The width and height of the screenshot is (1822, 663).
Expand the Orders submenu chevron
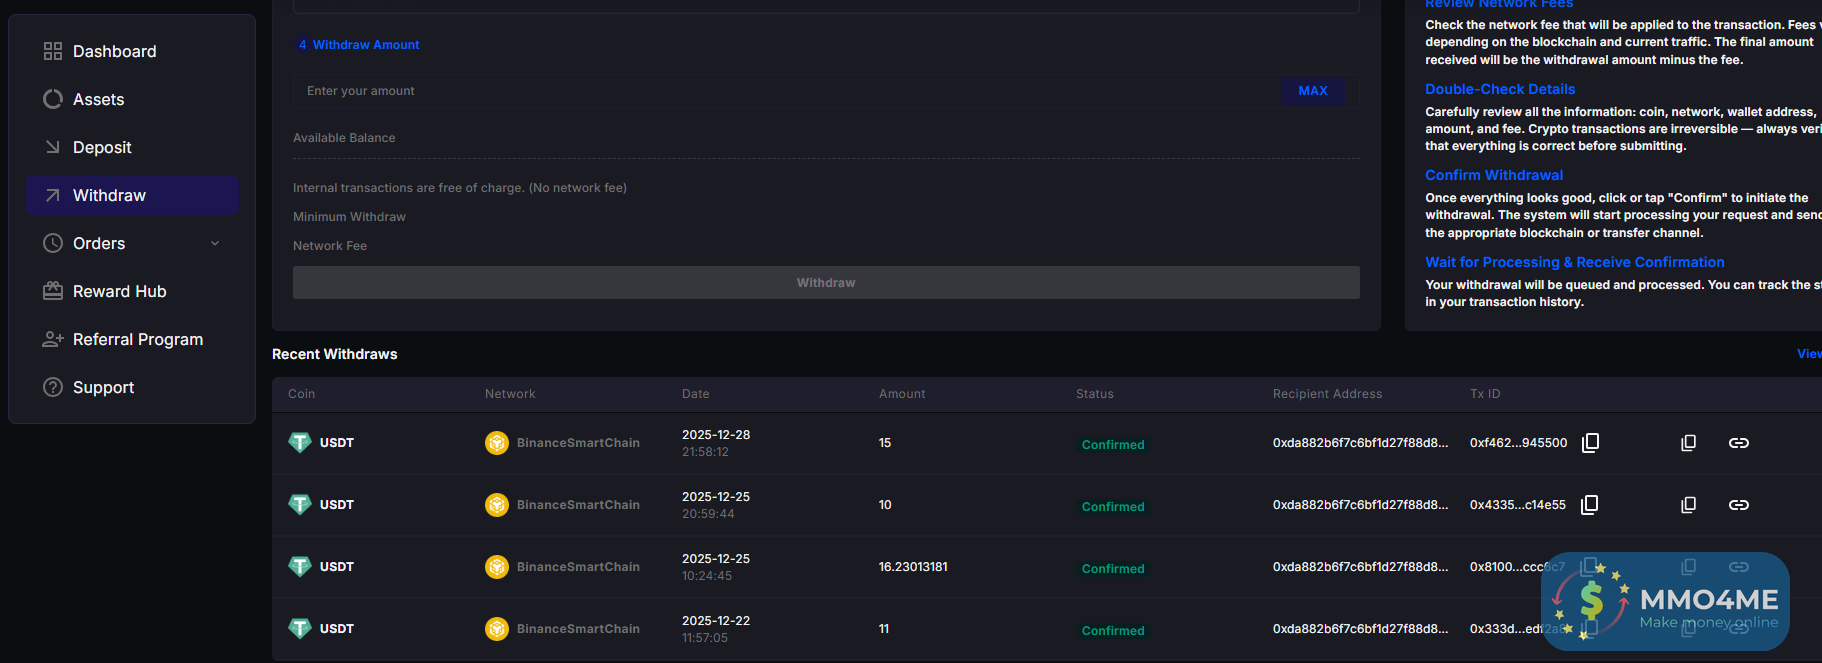(215, 243)
